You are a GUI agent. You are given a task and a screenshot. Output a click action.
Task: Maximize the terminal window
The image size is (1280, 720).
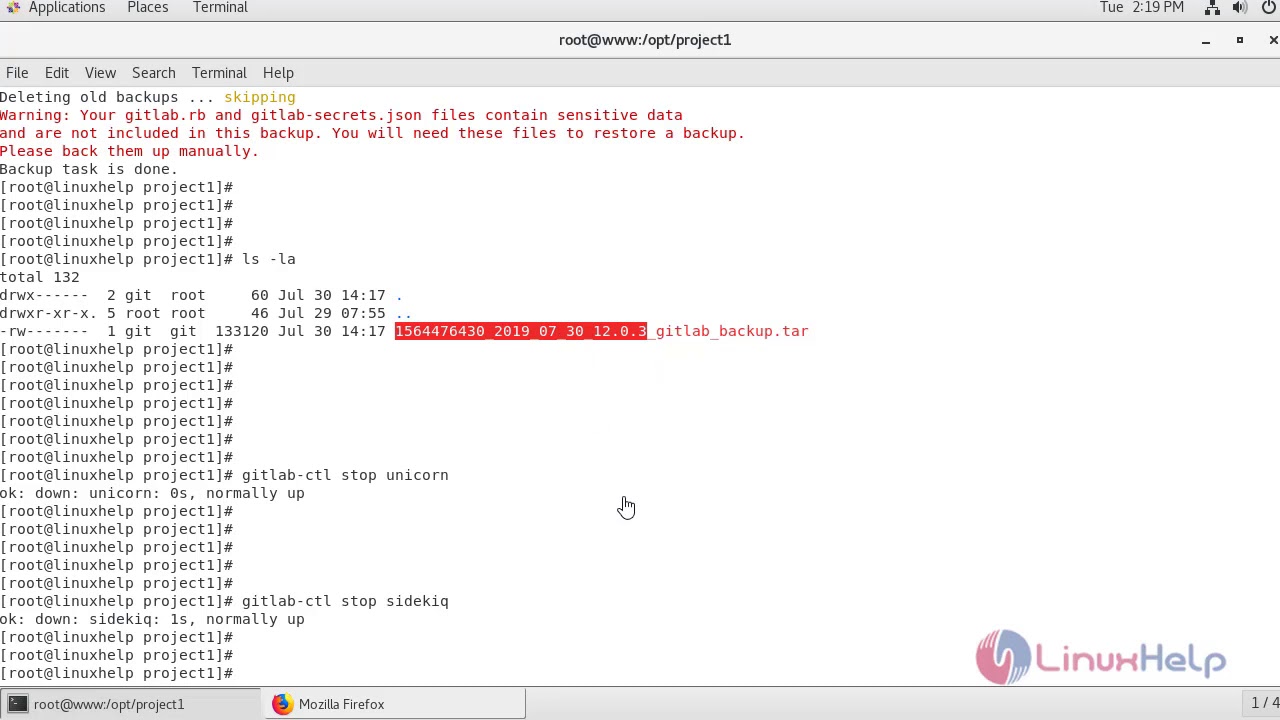pyautogui.click(x=1240, y=41)
